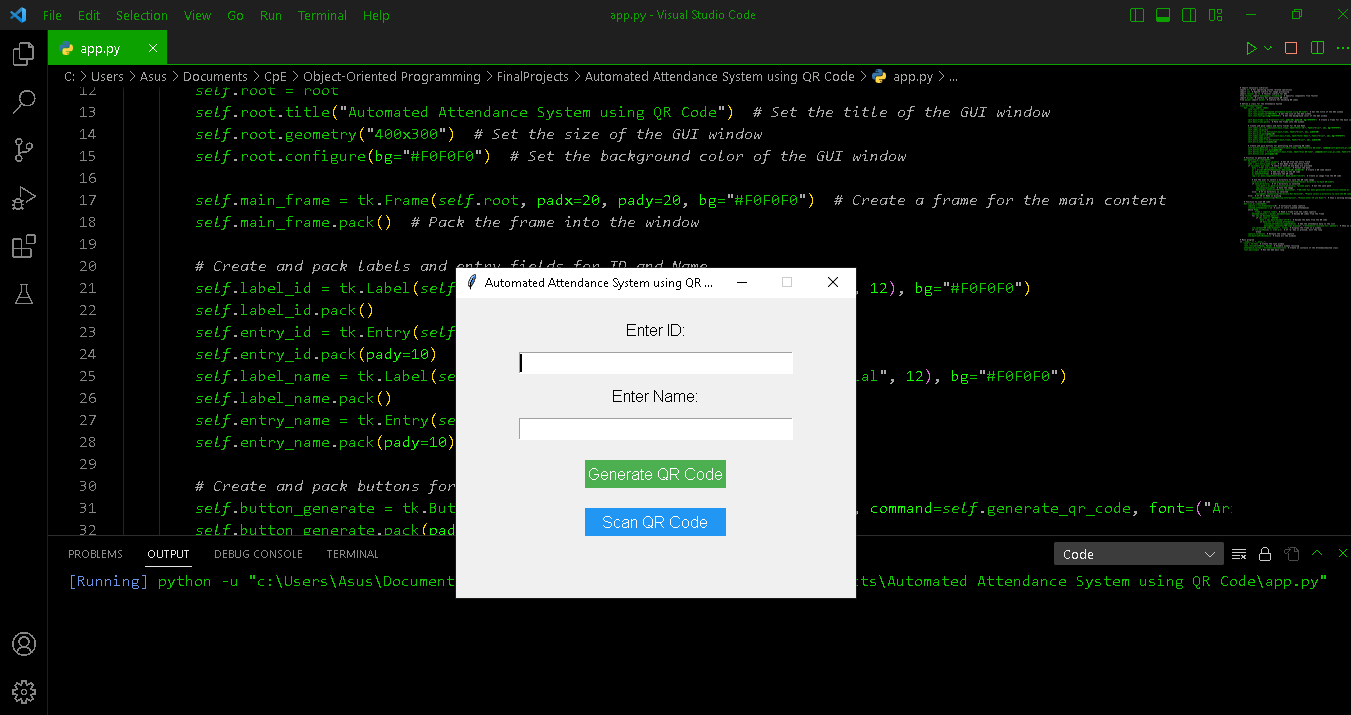Image resolution: width=1351 pixels, height=715 pixels.
Task: Run the Python file using the play icon
Action: pos(1250,46)
